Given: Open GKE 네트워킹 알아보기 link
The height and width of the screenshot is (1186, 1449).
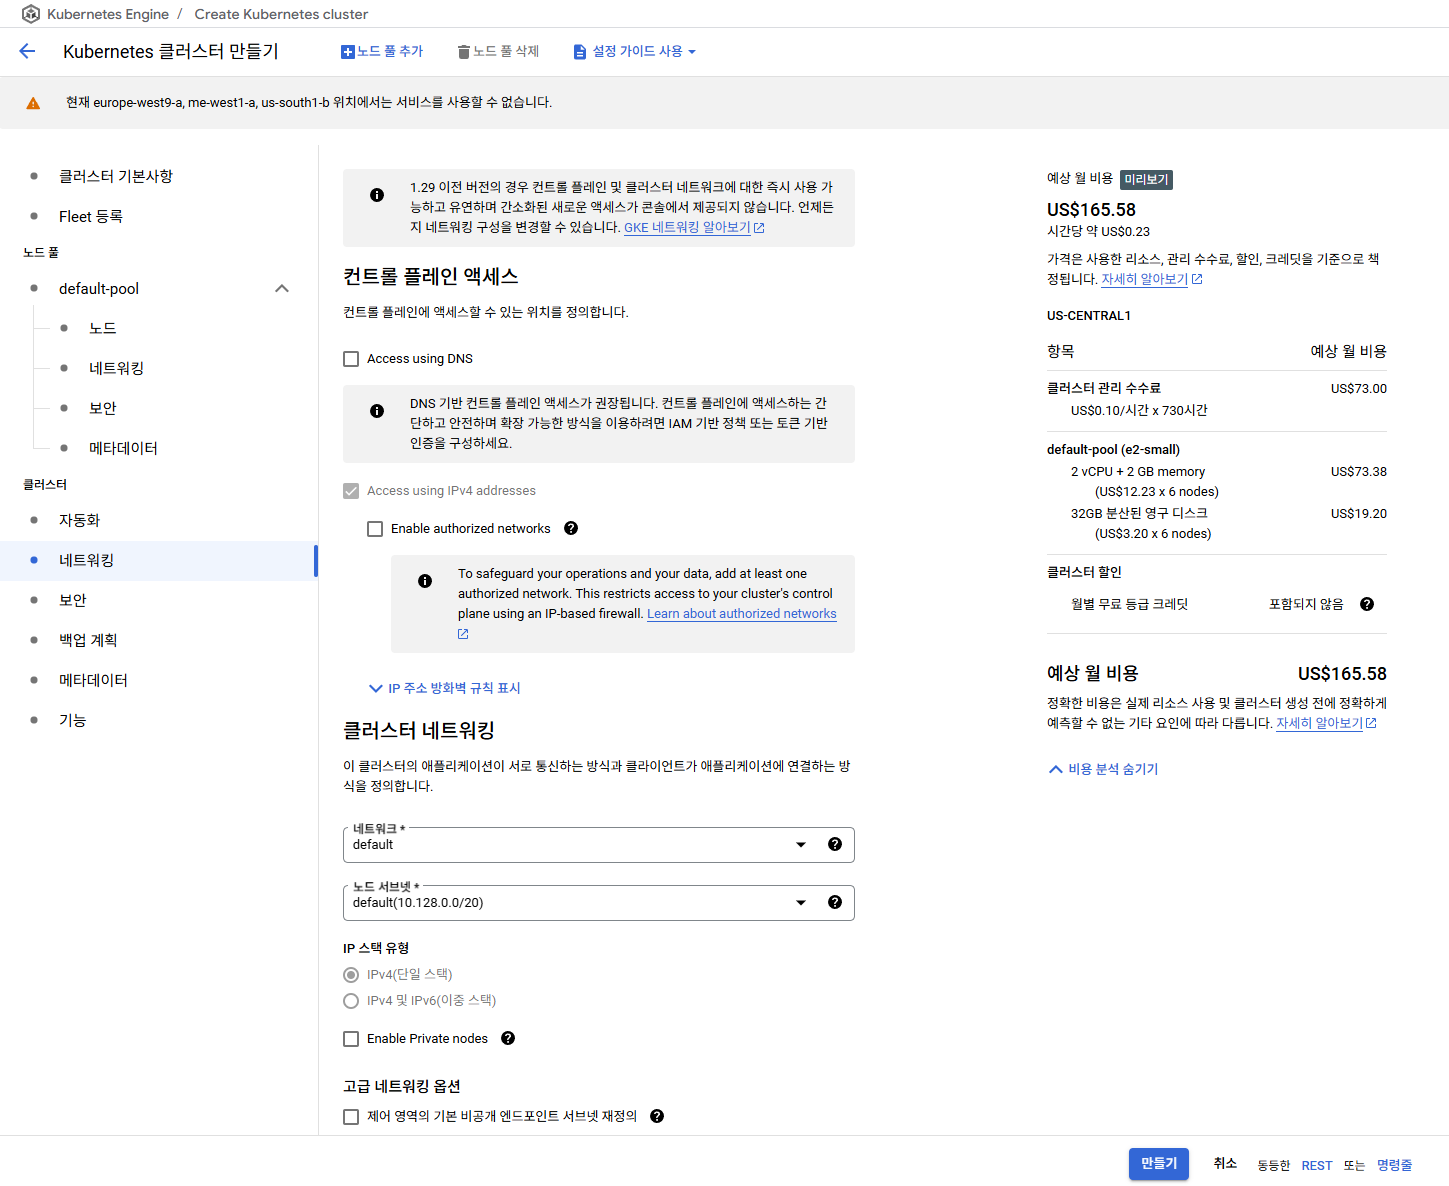Looking at the screenshot, I should 687,228.
